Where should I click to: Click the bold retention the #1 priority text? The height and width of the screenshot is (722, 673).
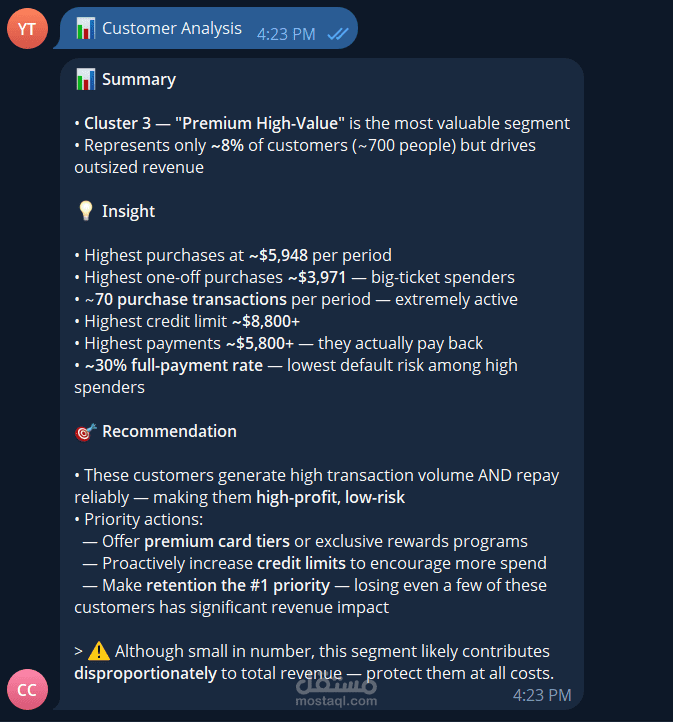[238, 585]
